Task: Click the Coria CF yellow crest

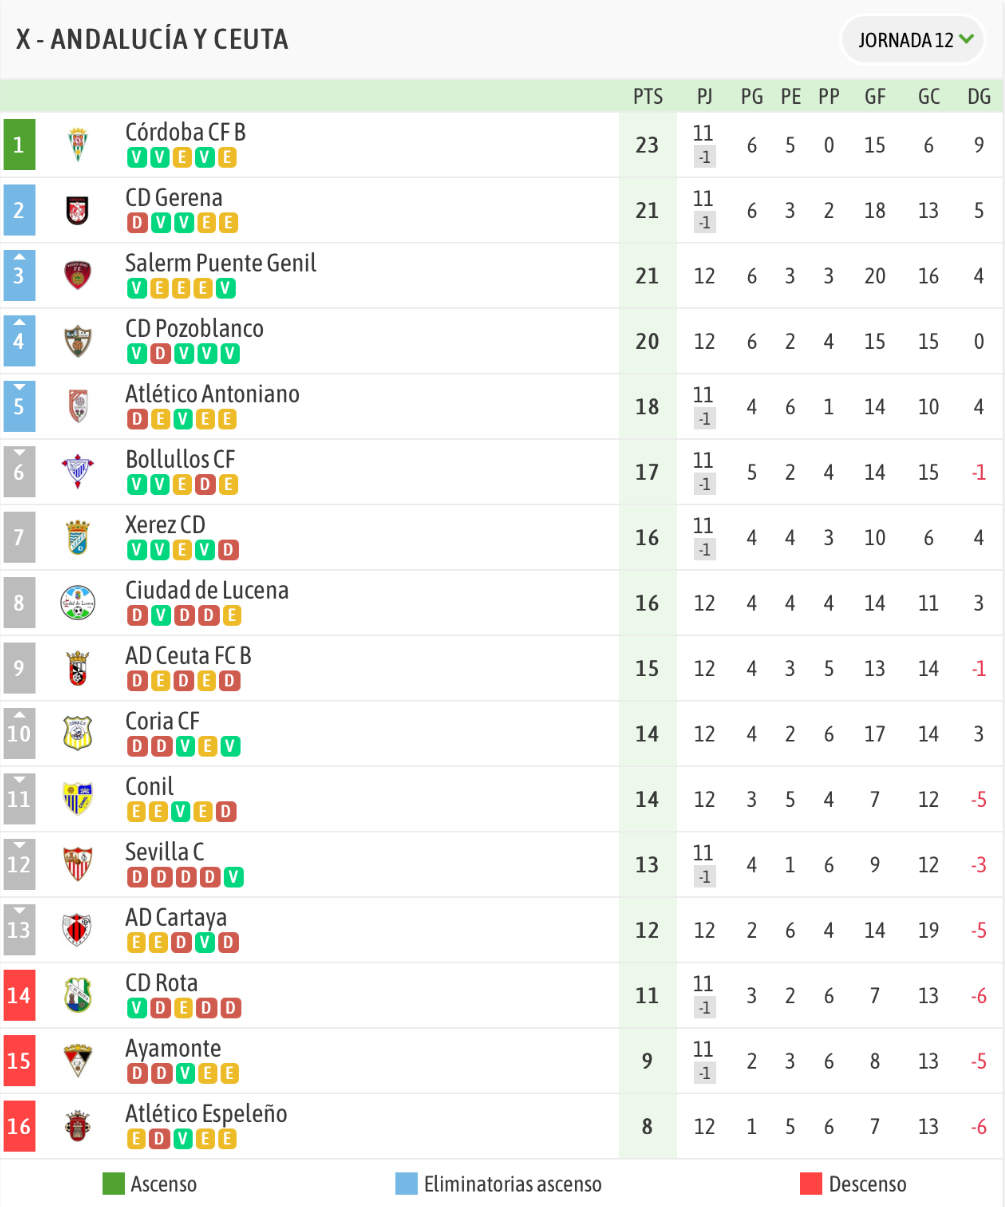Action: pos(78,733)
